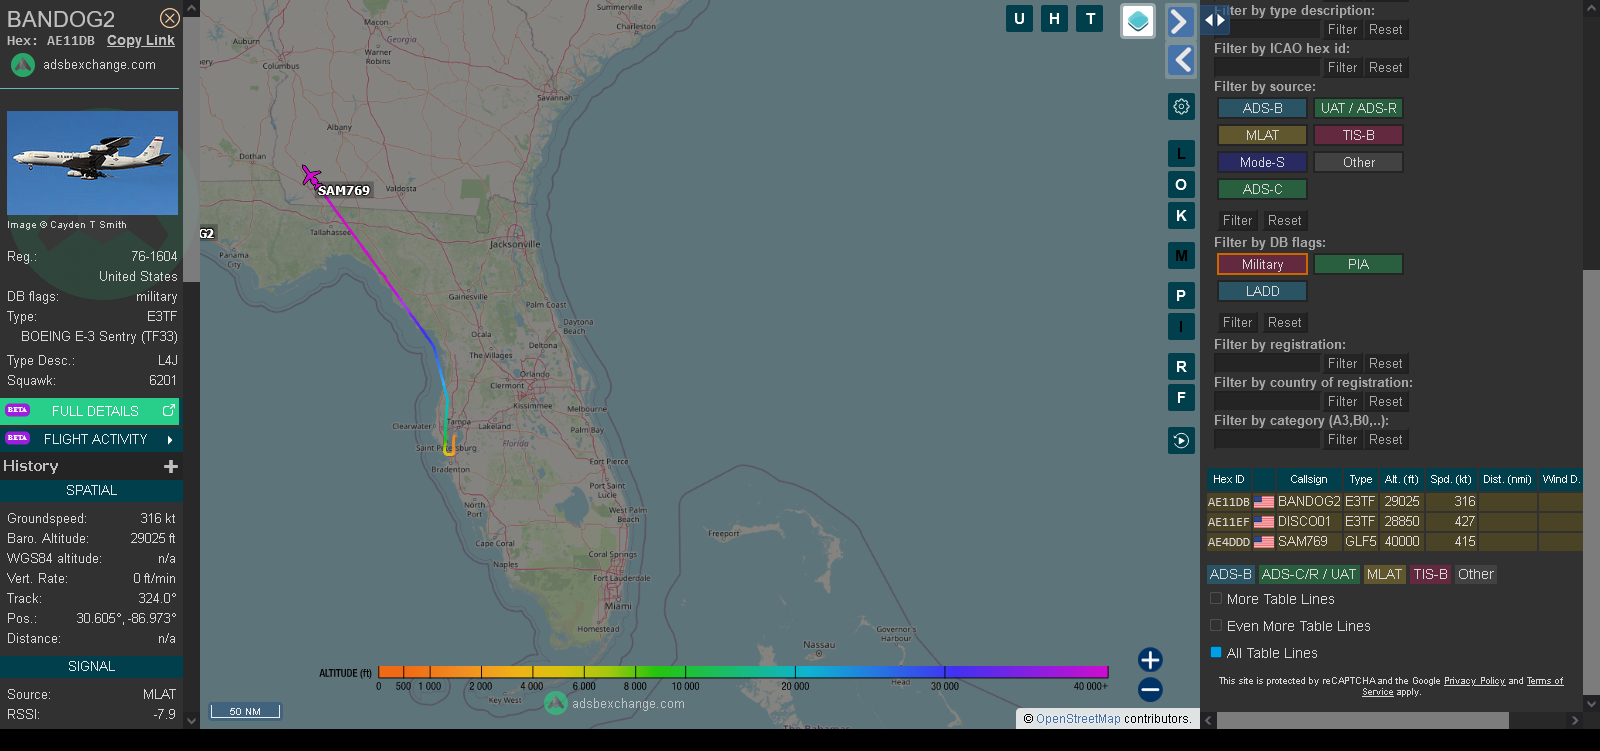Image resolution: width=1600 pixels, height=751 pixels.
Task: Click Reset for country of registration
Action: point(1385,401)
